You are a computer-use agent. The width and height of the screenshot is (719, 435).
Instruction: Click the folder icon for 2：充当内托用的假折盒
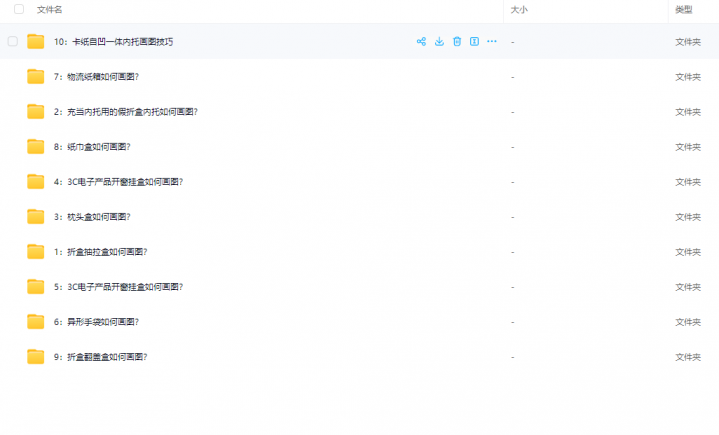point(36,112)
